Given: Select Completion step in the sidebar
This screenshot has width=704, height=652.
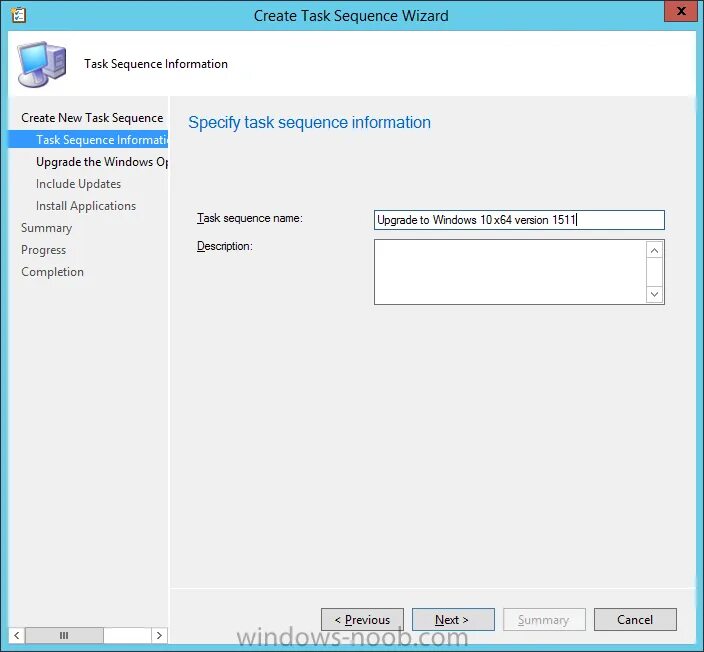Looking at the screenshot, I should [x=52, y=272].
